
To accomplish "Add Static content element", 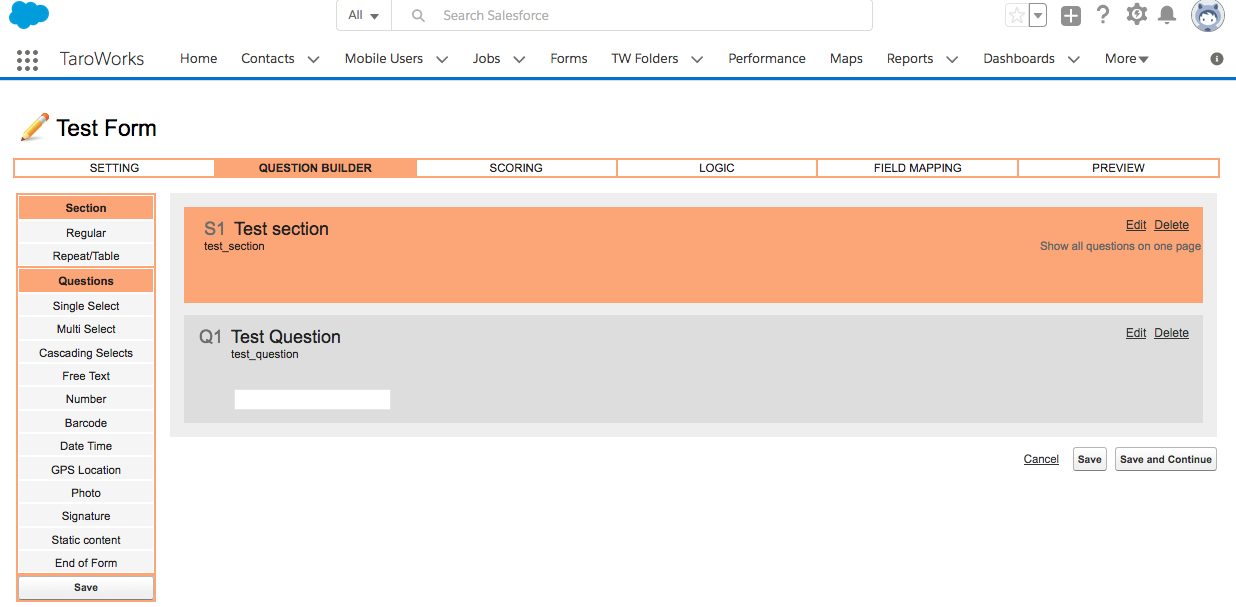I will pos(86,540).
